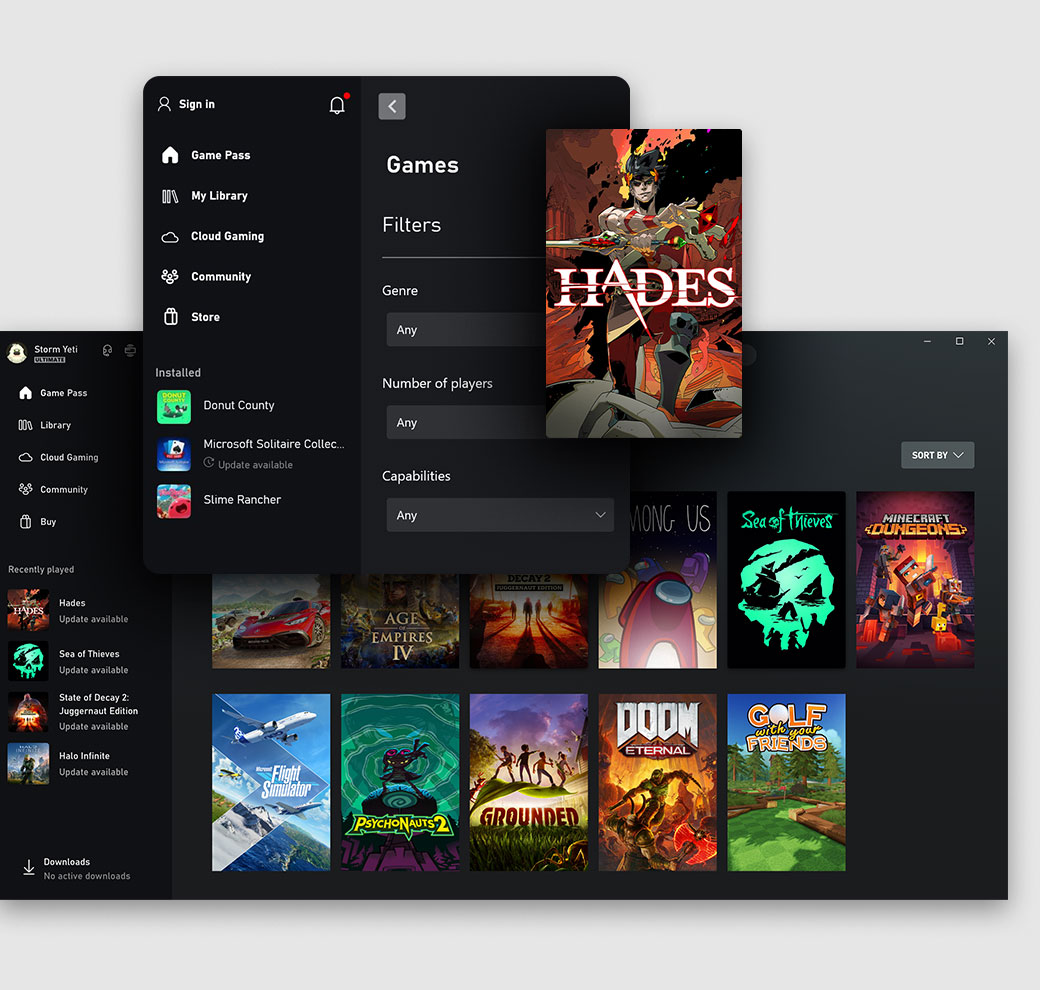Viewport: 1040px width, 990px height.
Task: Open the Number of players dropdown
Action: (466, 422)
